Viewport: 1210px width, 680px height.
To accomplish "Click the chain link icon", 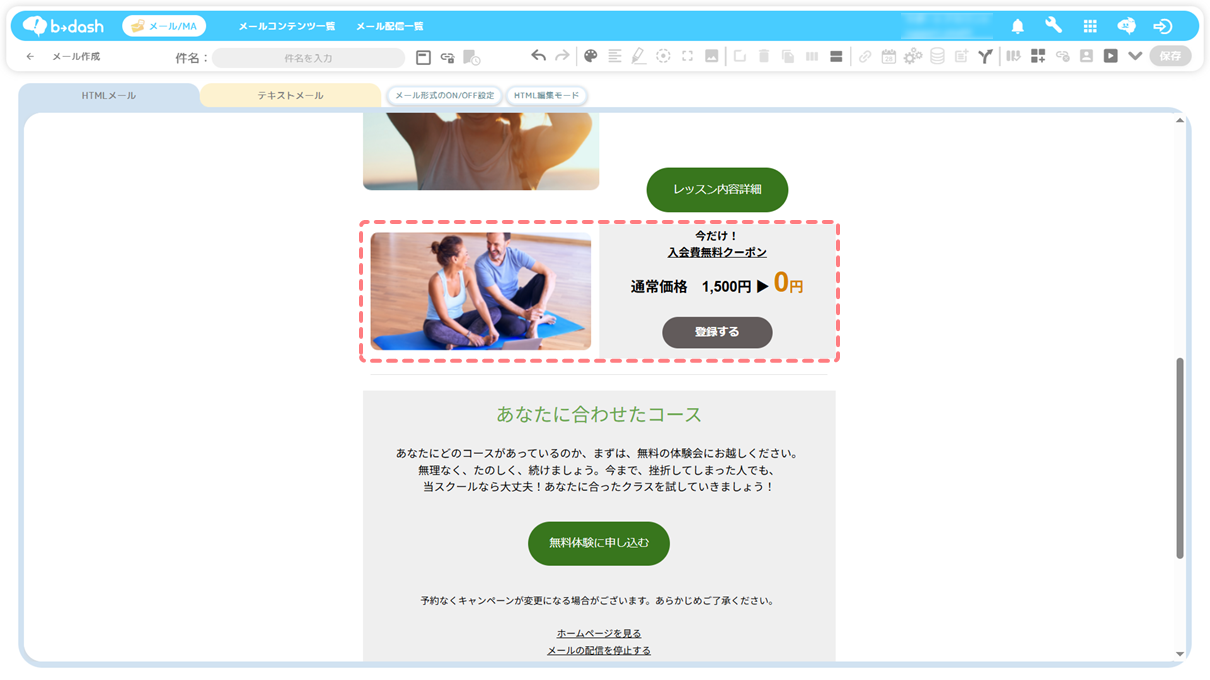I will click(865, 56).
